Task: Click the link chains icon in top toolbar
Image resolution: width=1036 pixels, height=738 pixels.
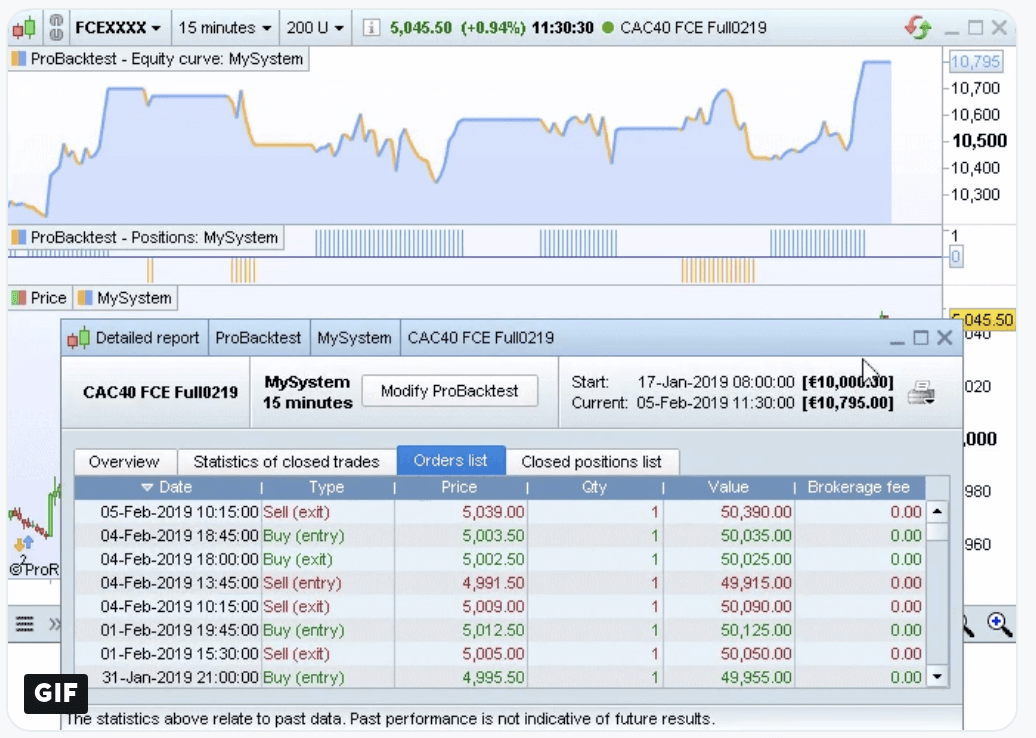Action: click(x=56, y=27)
